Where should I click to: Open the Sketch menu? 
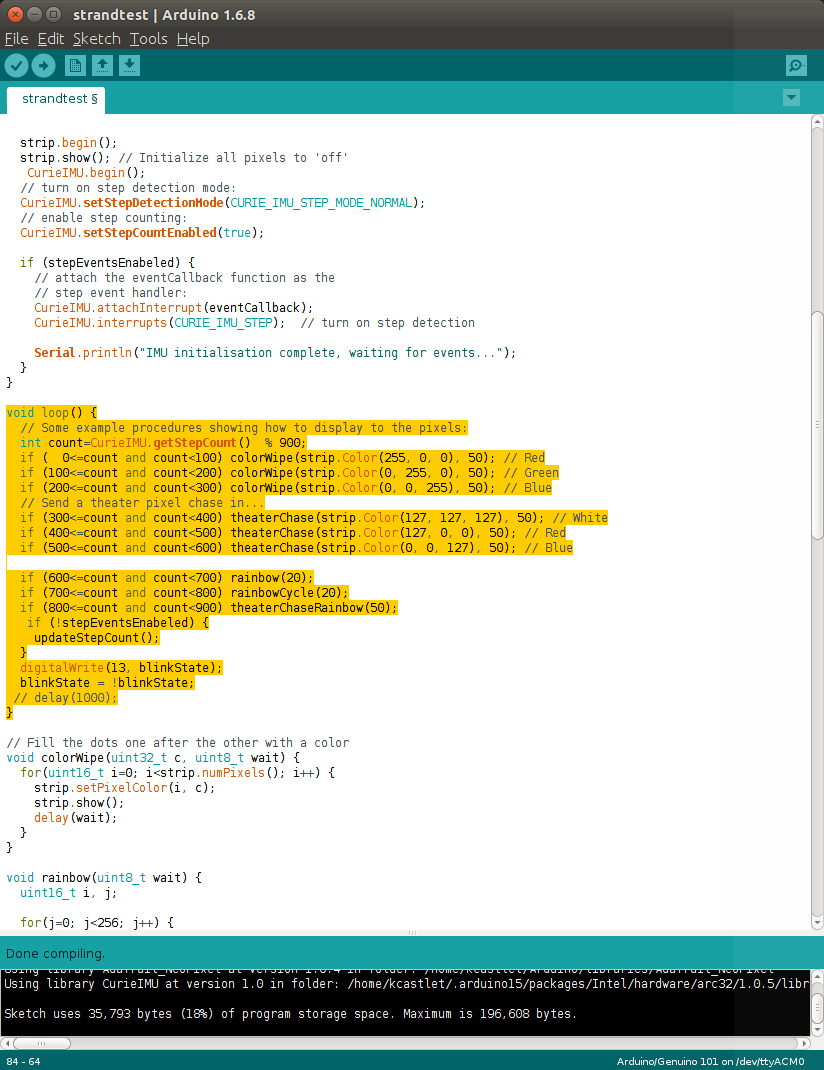[x=96, y=39]
